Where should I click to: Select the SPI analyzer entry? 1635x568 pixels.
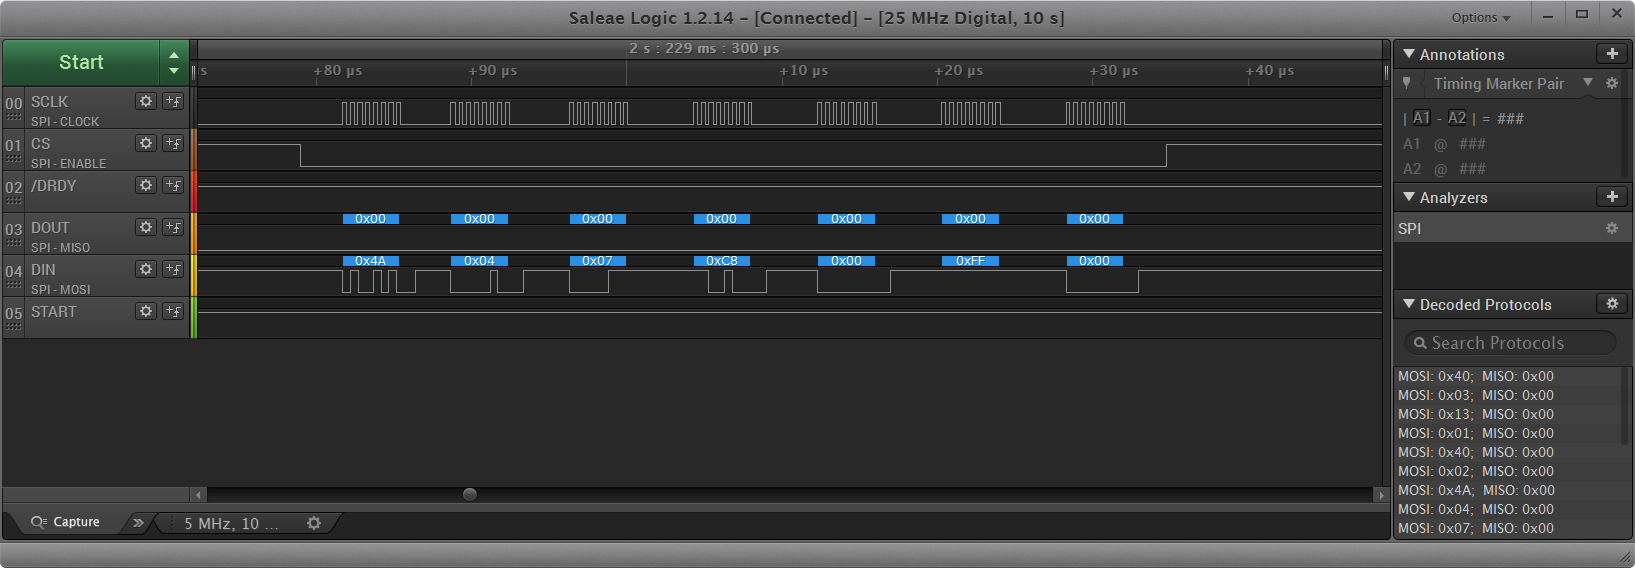point(1512,228)
